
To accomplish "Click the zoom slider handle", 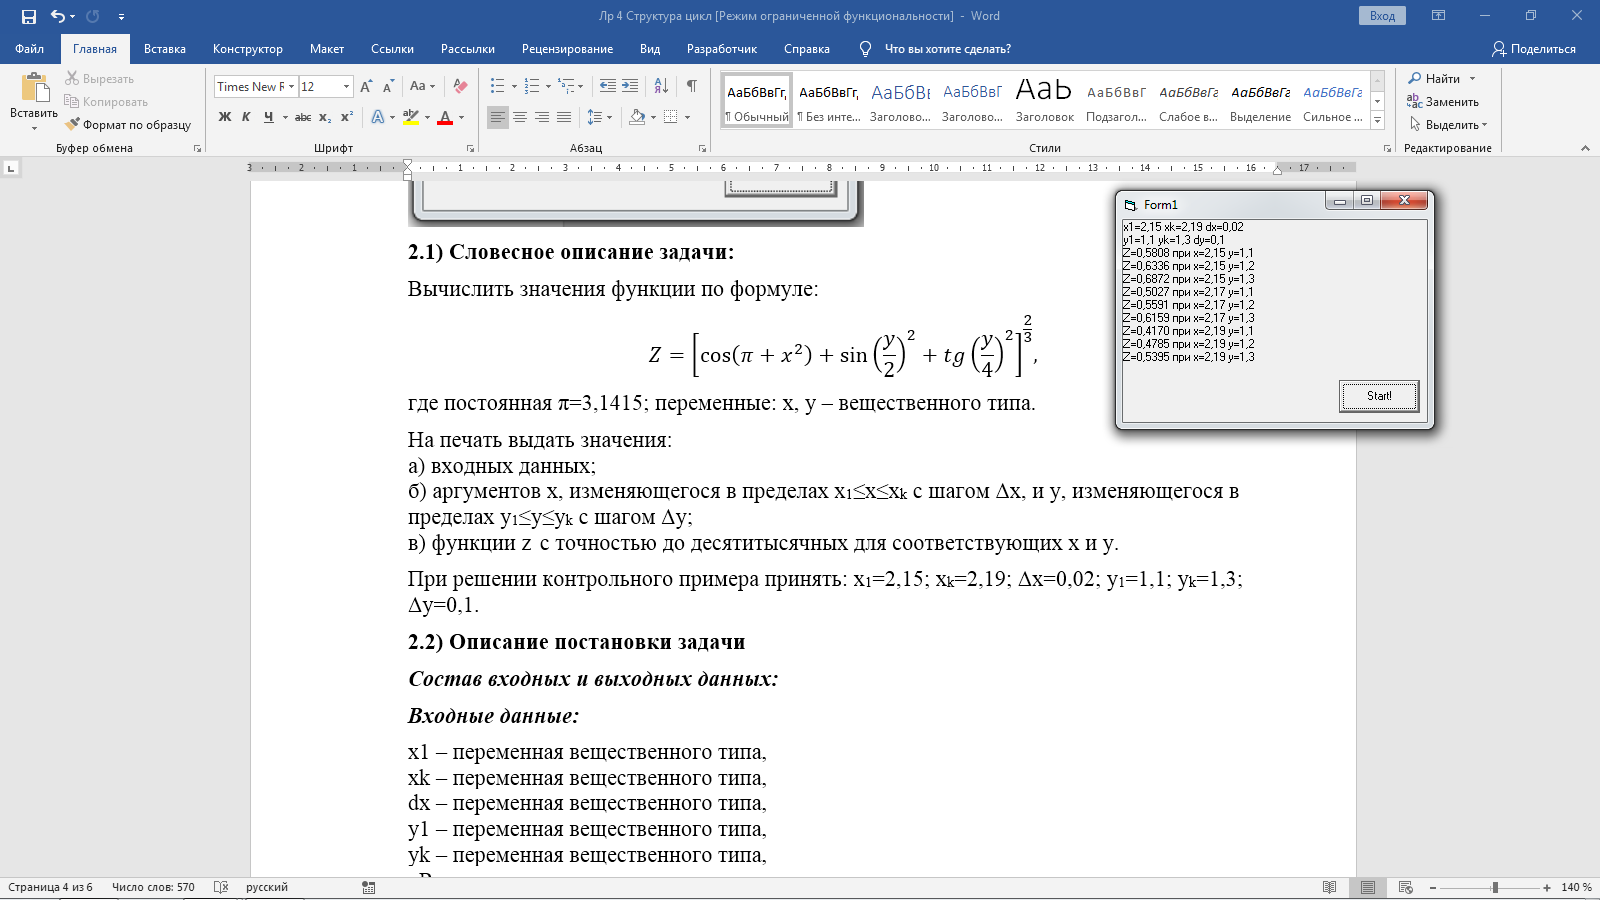I will pyautogui.click(x=1495, y=887).
